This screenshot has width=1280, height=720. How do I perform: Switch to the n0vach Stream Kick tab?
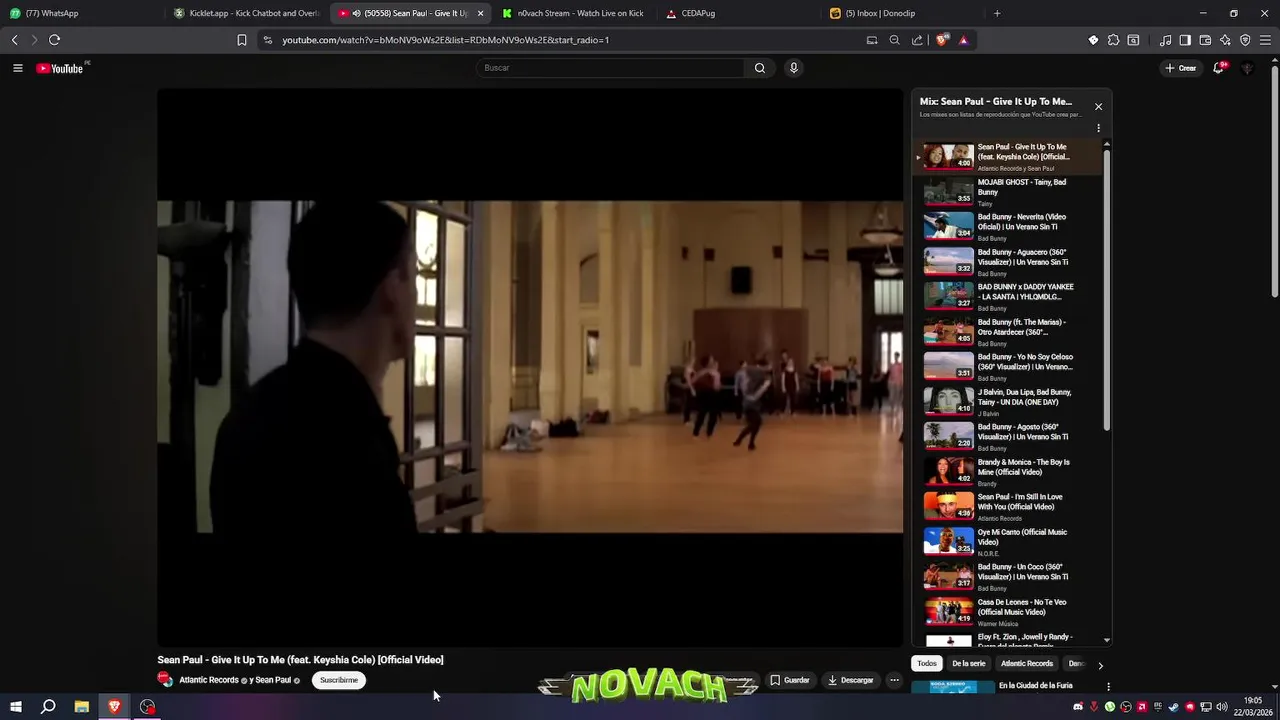click(x=574, y=13)
